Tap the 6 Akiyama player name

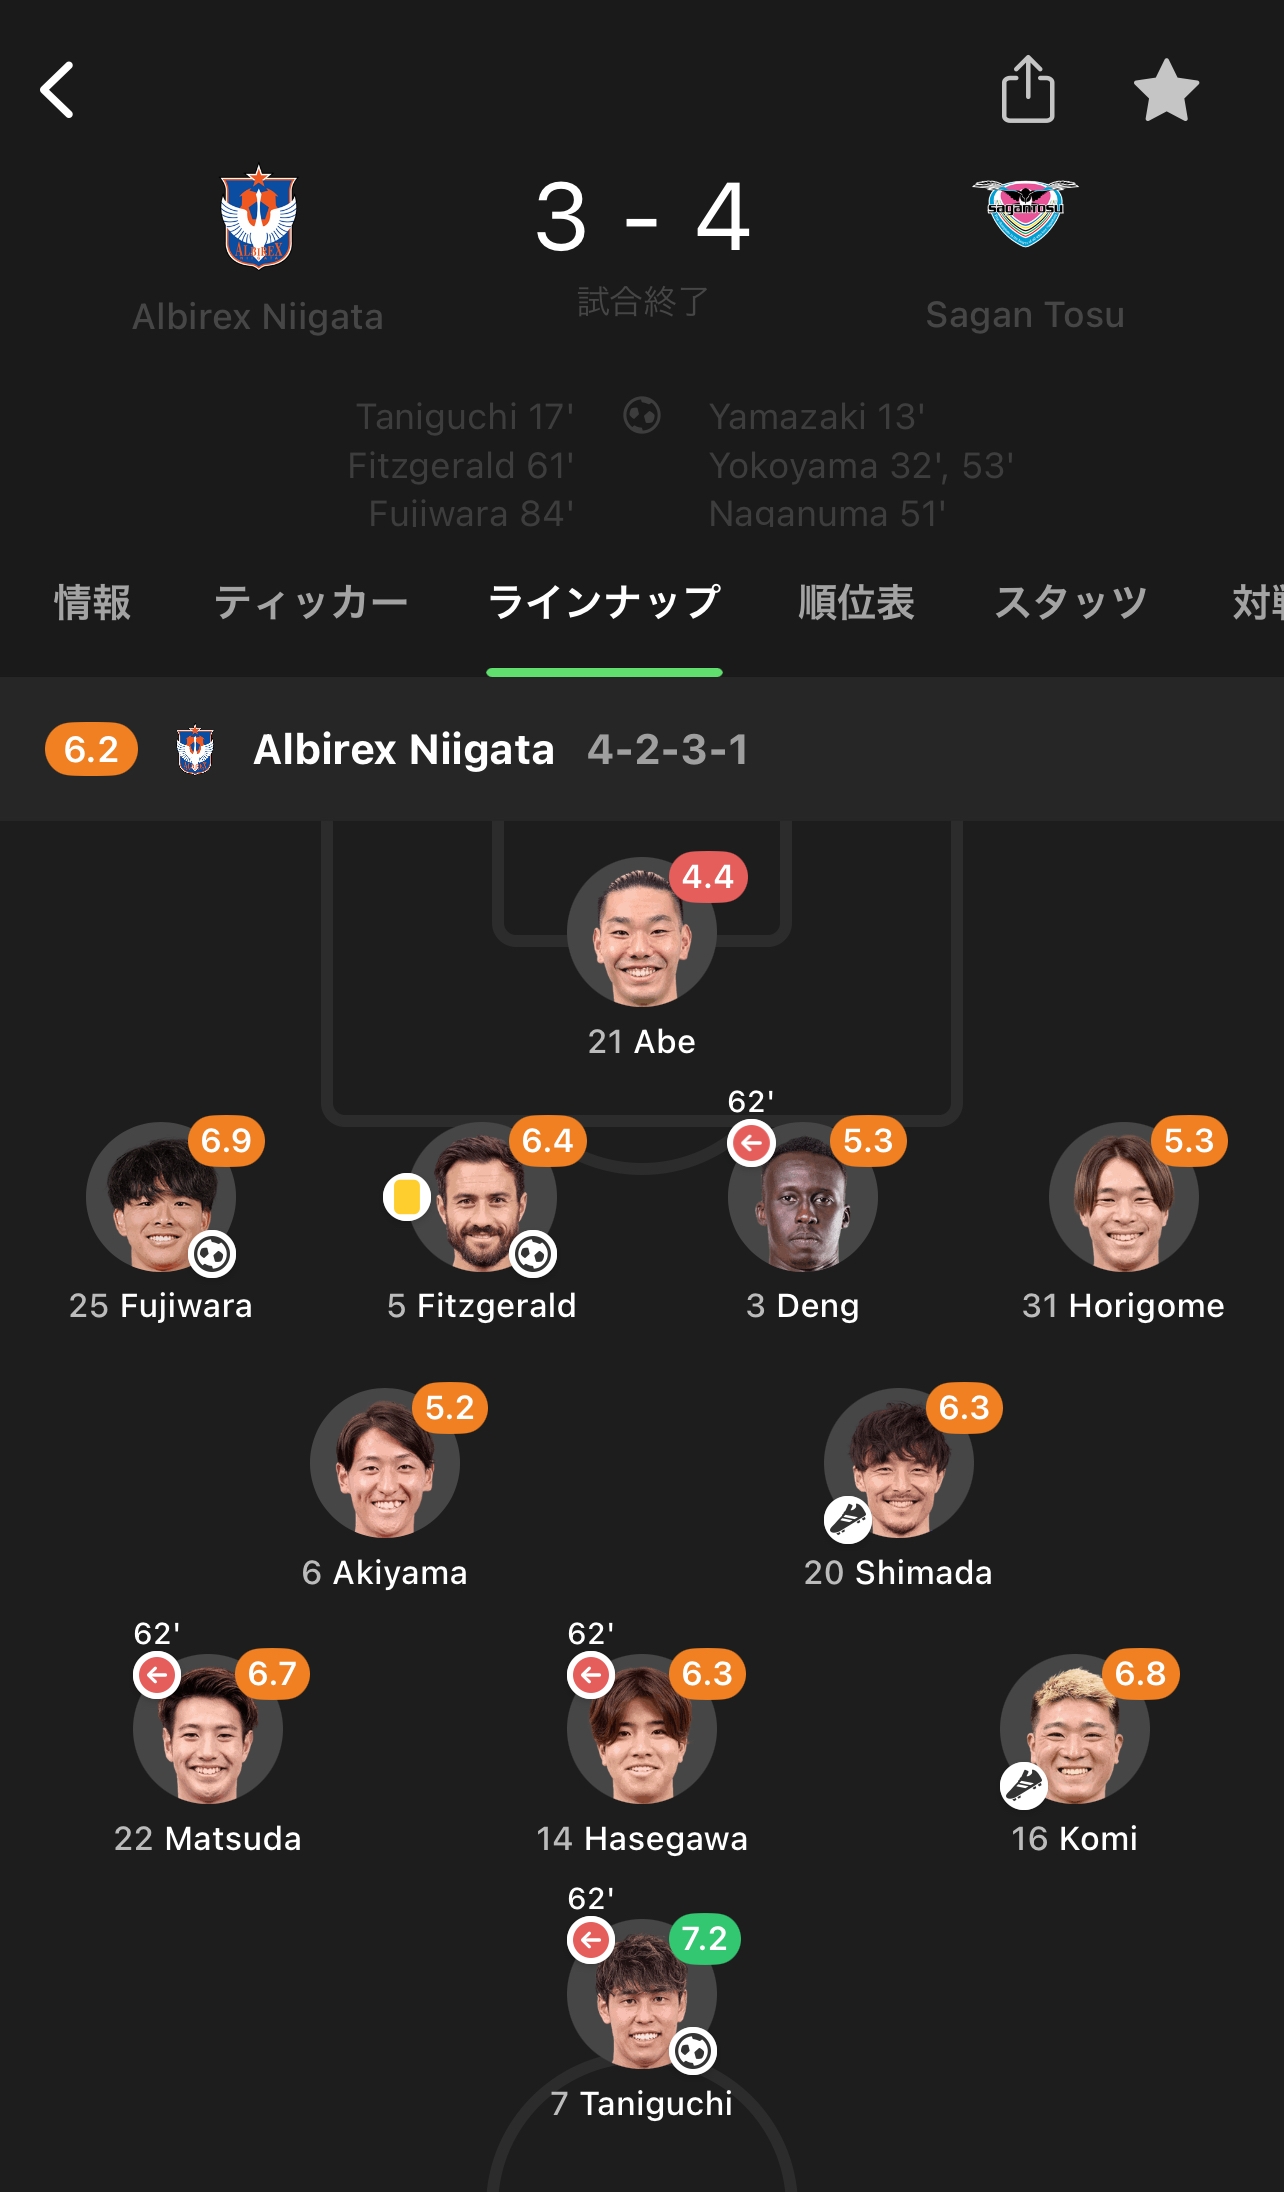[385, 1573]
